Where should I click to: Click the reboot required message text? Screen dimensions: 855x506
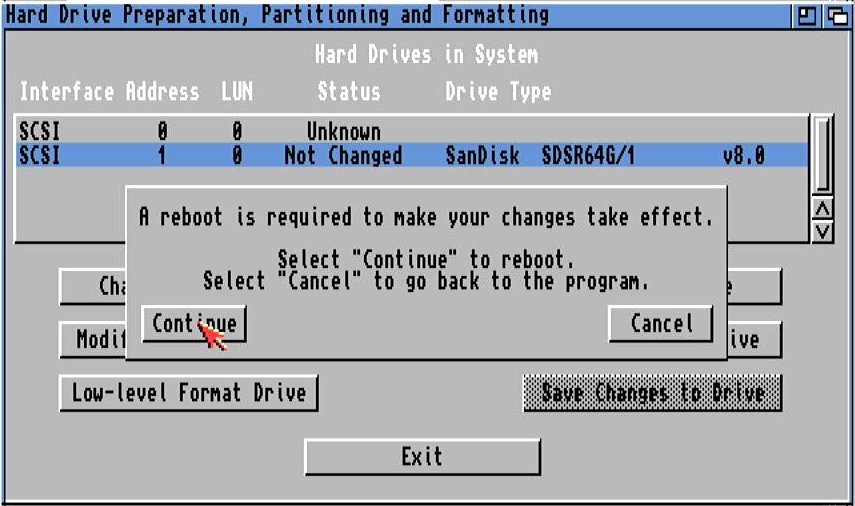tap(425, 217)
